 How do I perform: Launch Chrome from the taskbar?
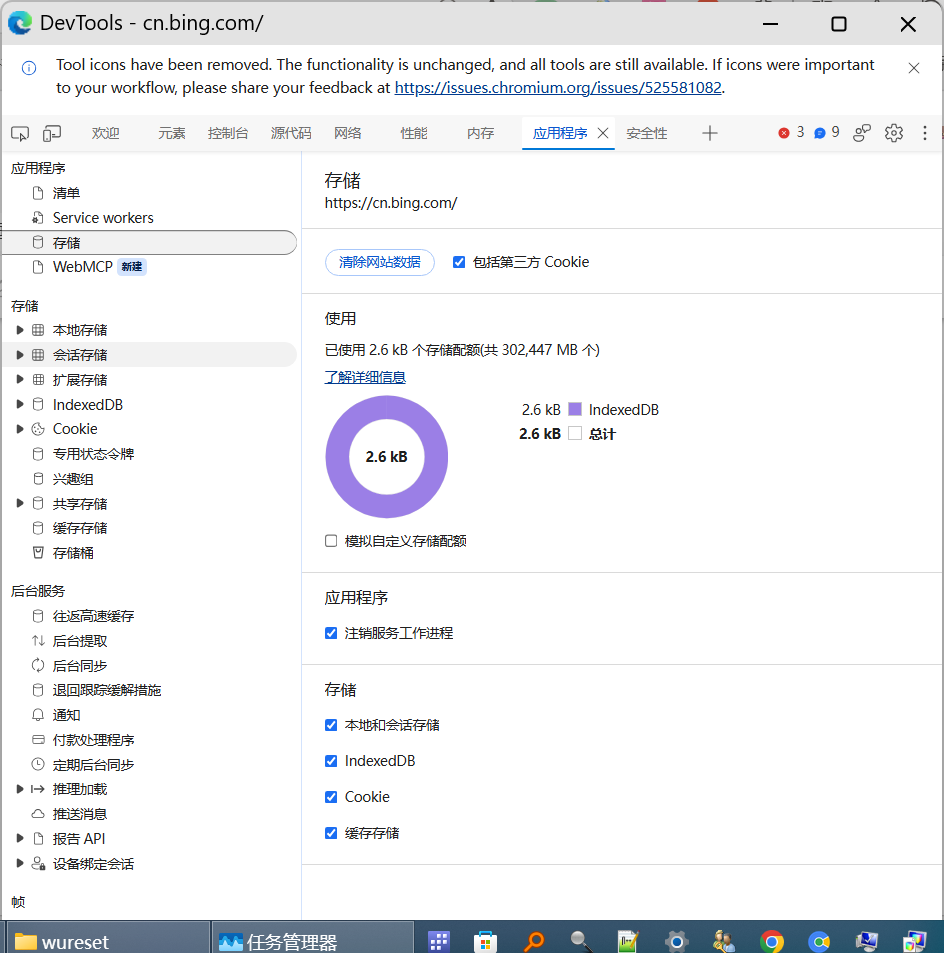tap(771, 941)
